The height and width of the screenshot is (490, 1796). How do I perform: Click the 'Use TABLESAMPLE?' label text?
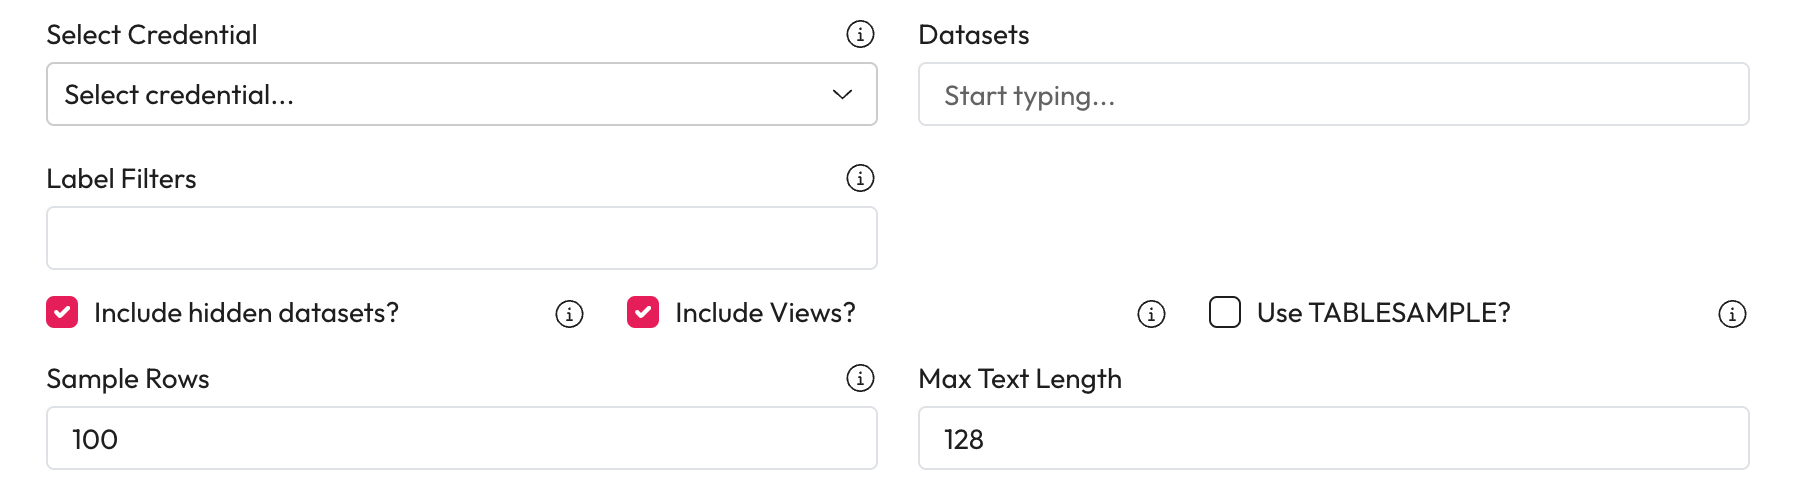[x=1383, y=313]
